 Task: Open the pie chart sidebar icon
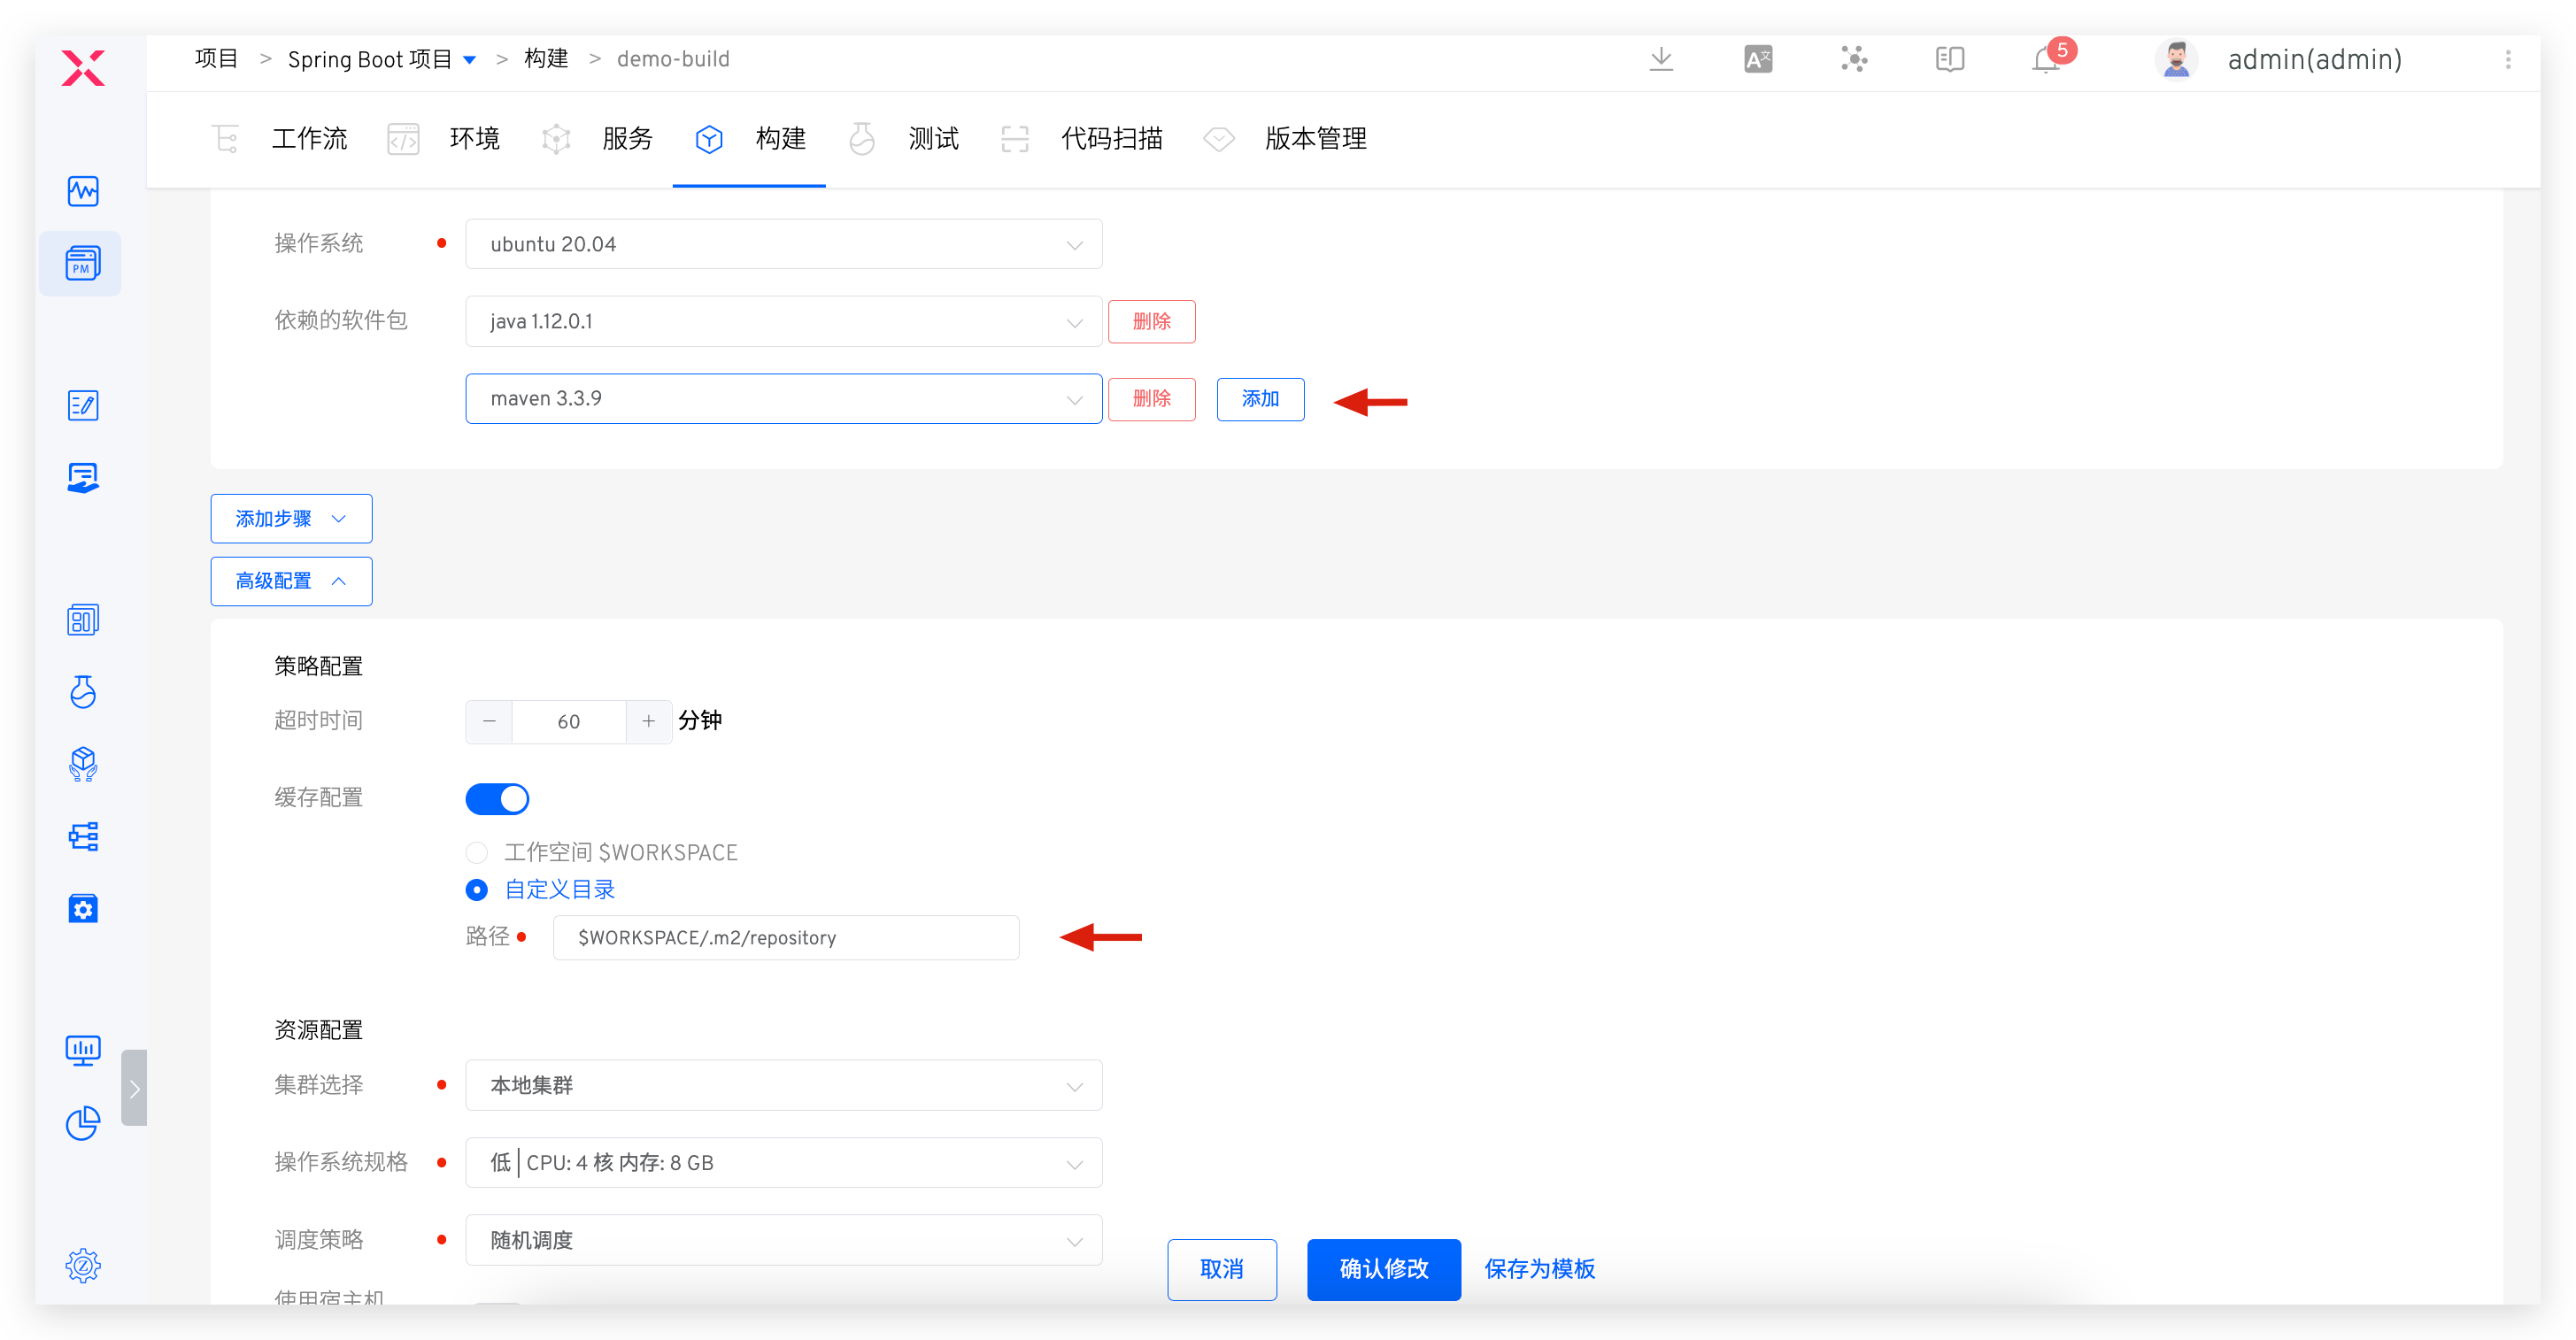point(83,1123)
